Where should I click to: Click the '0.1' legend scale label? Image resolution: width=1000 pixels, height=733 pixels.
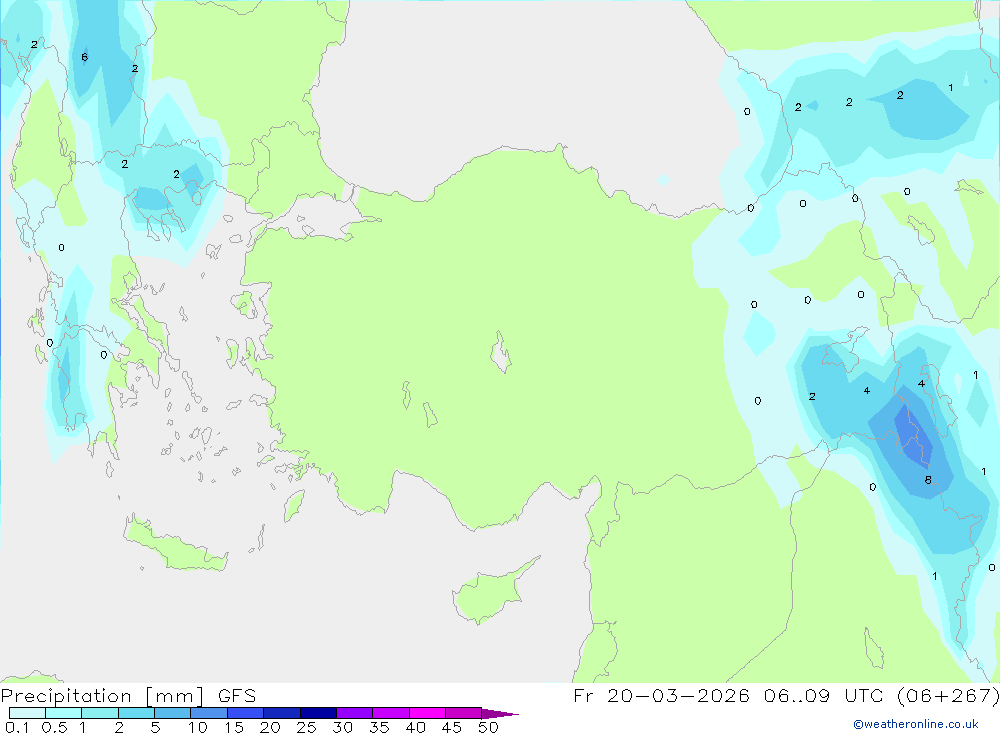point(17,727)
